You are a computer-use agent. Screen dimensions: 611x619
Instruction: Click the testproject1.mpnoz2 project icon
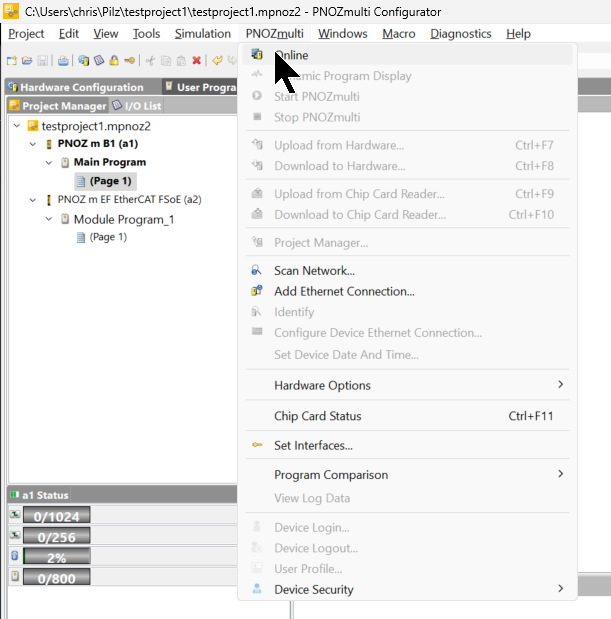click(33, 126)
